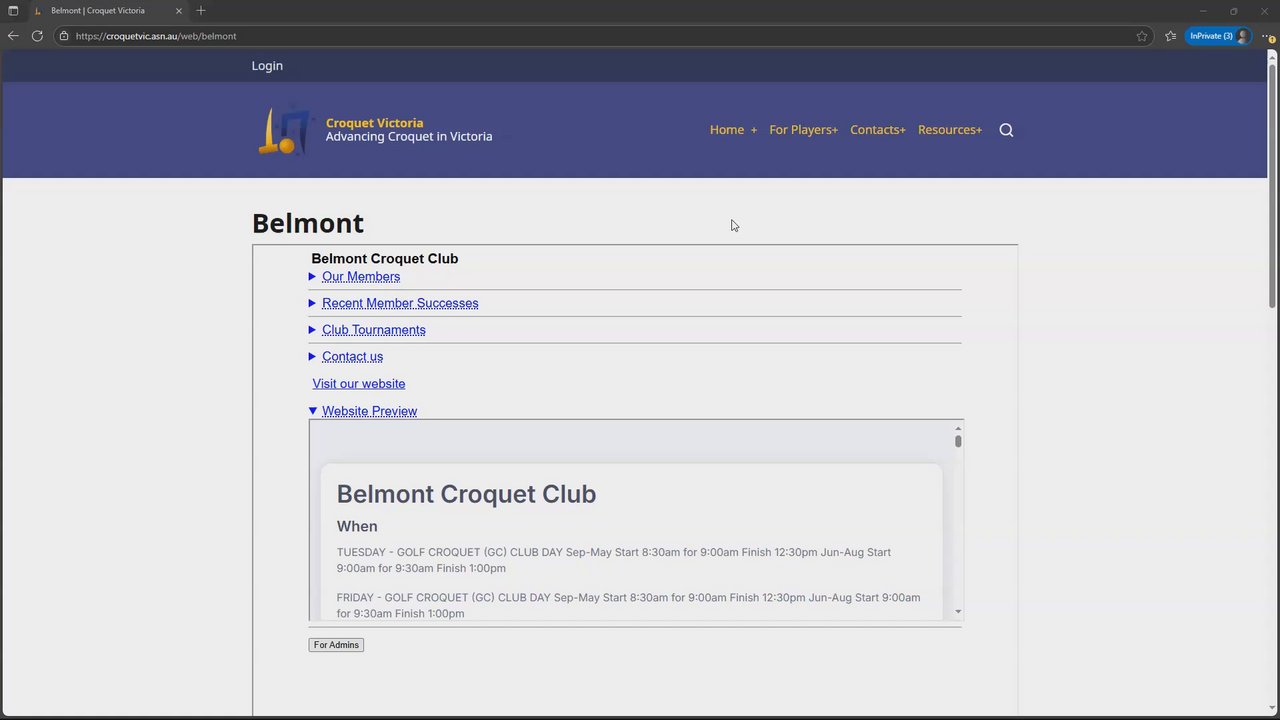Click the preview pane scroll-down arrow
This screenshot has height=720, width=1280.
(958, 612)
